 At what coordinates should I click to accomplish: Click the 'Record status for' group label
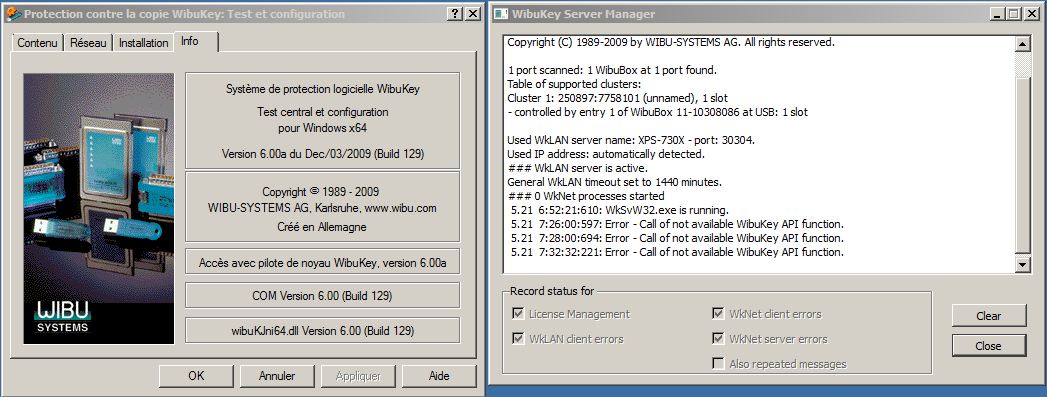pos(552,291)
